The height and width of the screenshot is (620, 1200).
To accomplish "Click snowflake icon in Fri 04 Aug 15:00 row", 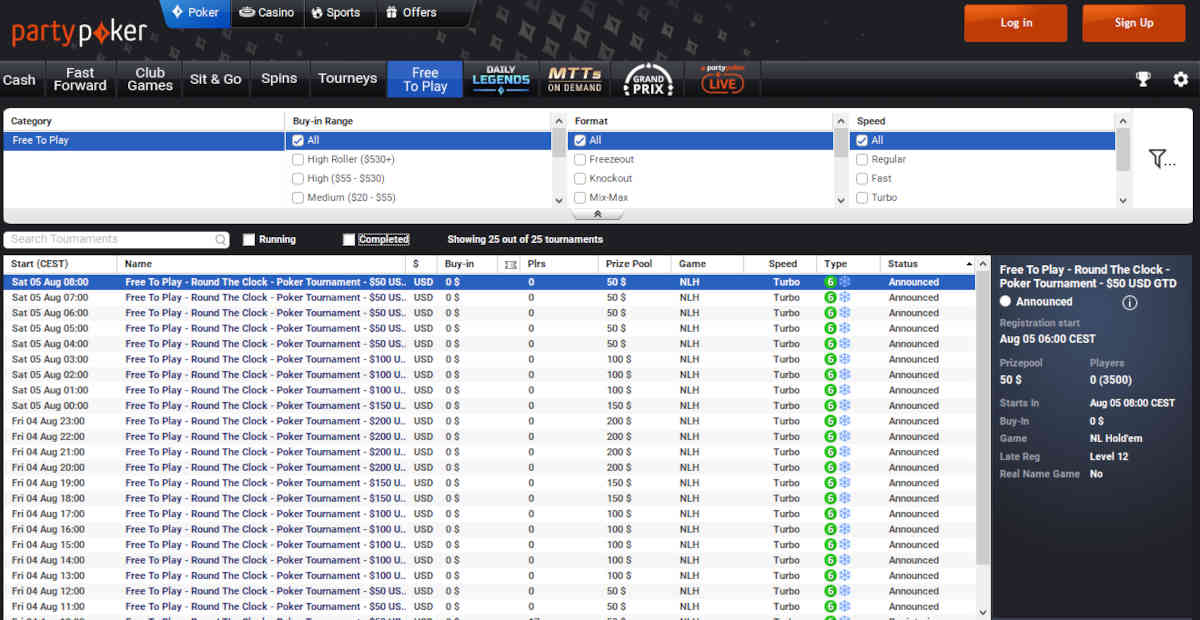I will pyautogui.click(x=844, y=545).
